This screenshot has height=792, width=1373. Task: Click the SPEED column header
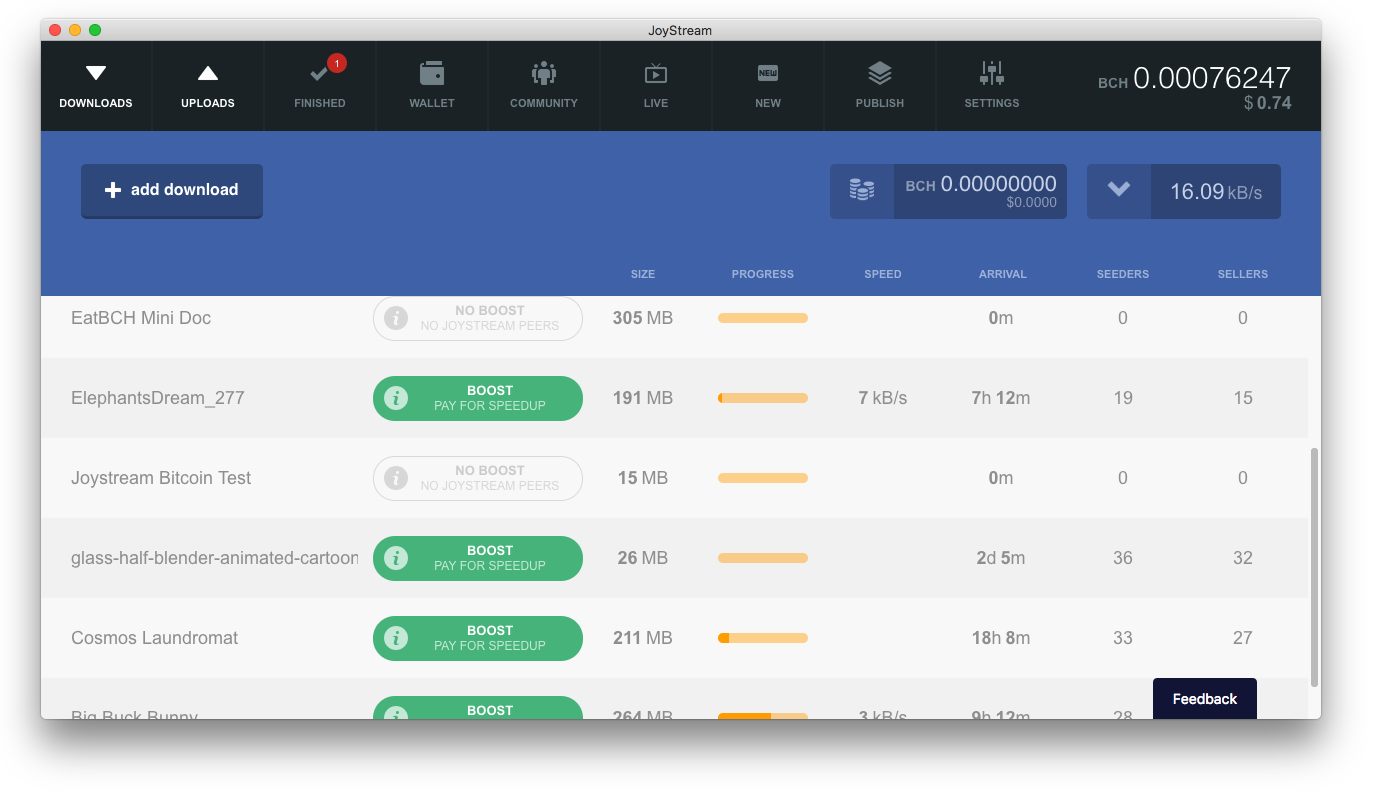point(883,274)
